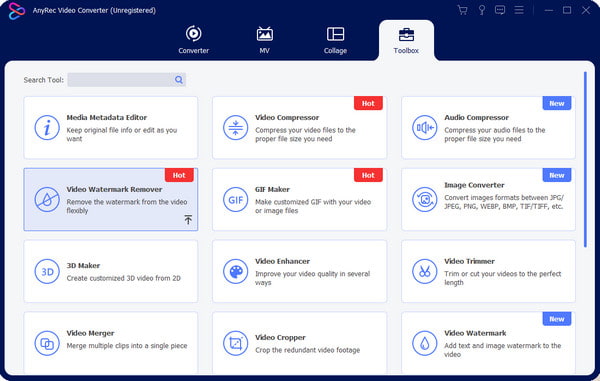Click the New badge on Image Converter
Image resolution: width=600 pixels, height=381 pixels.
click(557, 175)
